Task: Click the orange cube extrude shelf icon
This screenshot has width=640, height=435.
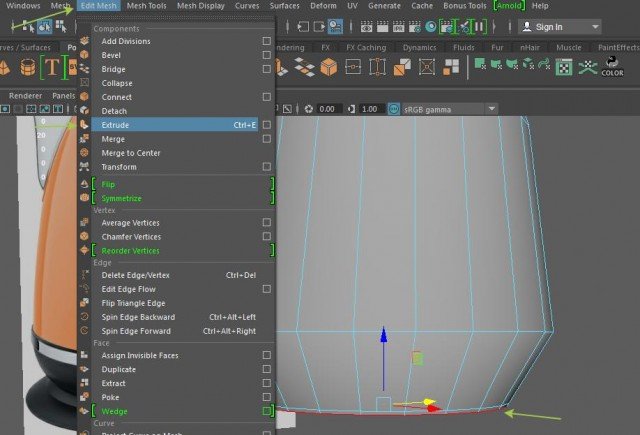Action: [x=329, y=68]
